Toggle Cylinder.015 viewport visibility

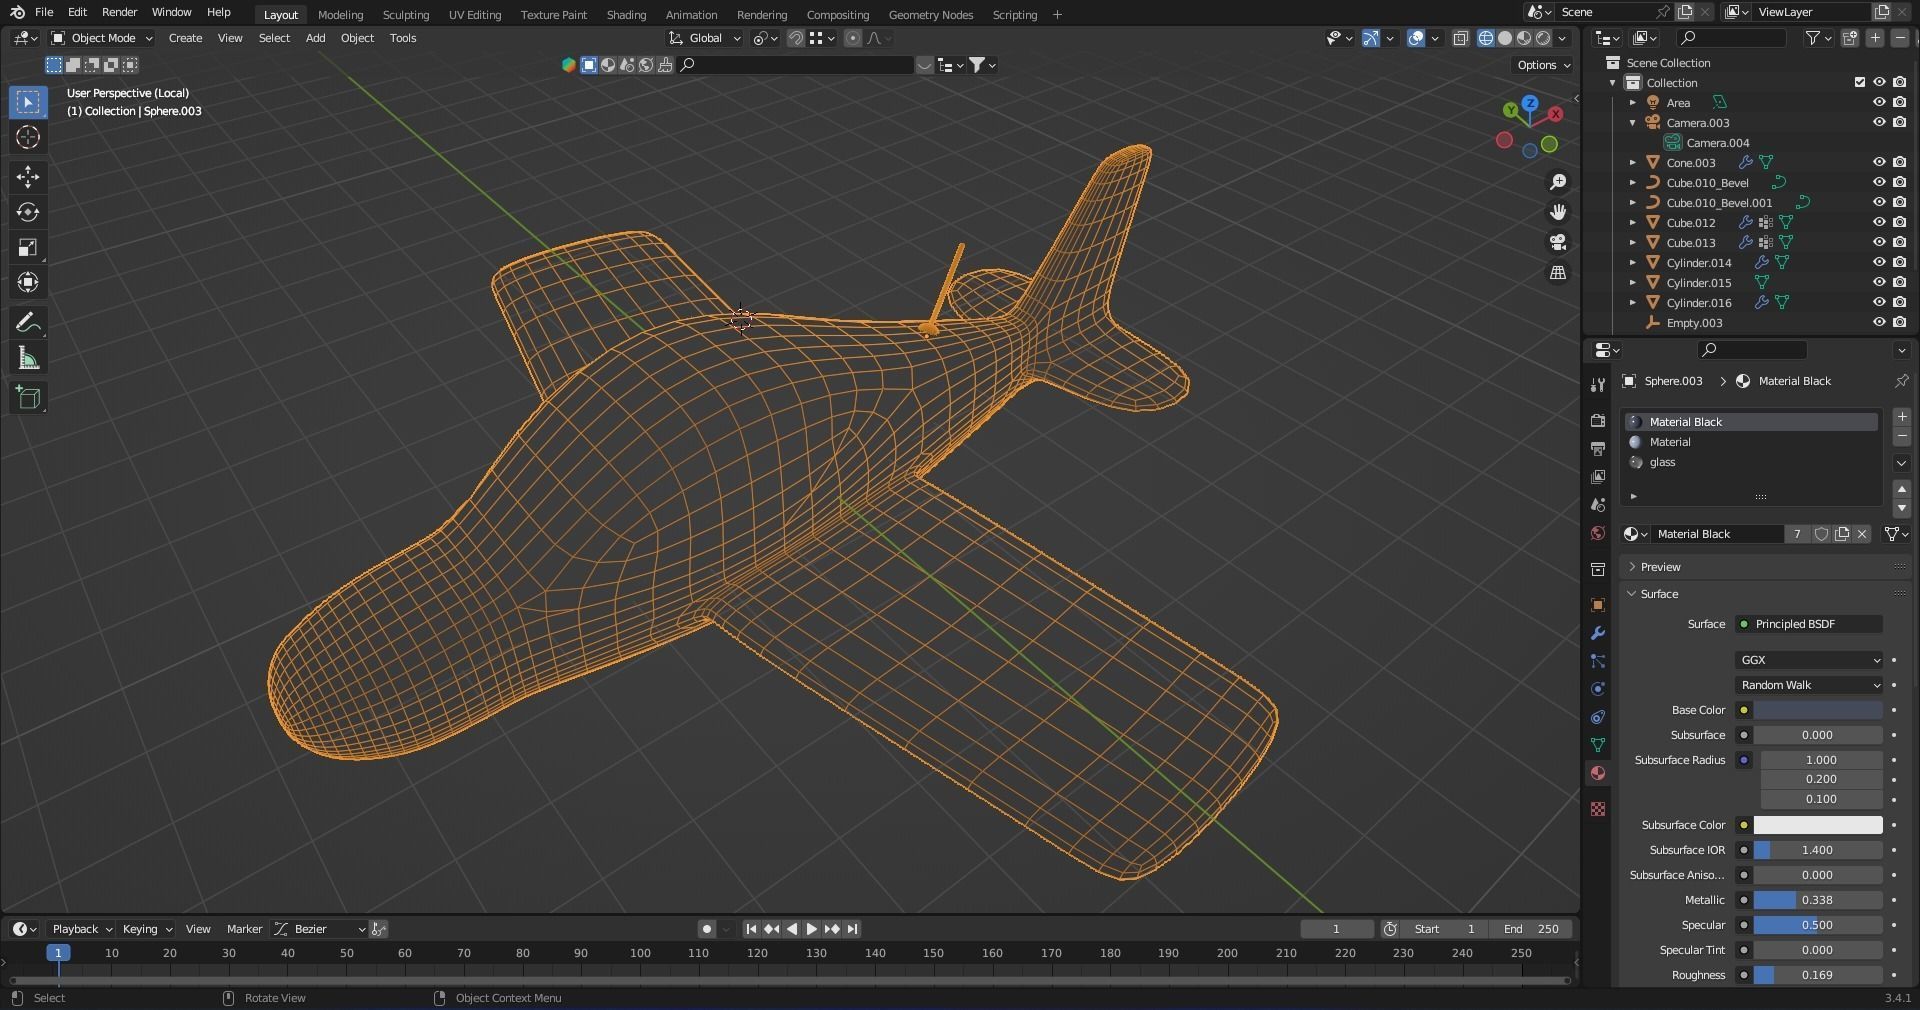tap(1879, 282)
